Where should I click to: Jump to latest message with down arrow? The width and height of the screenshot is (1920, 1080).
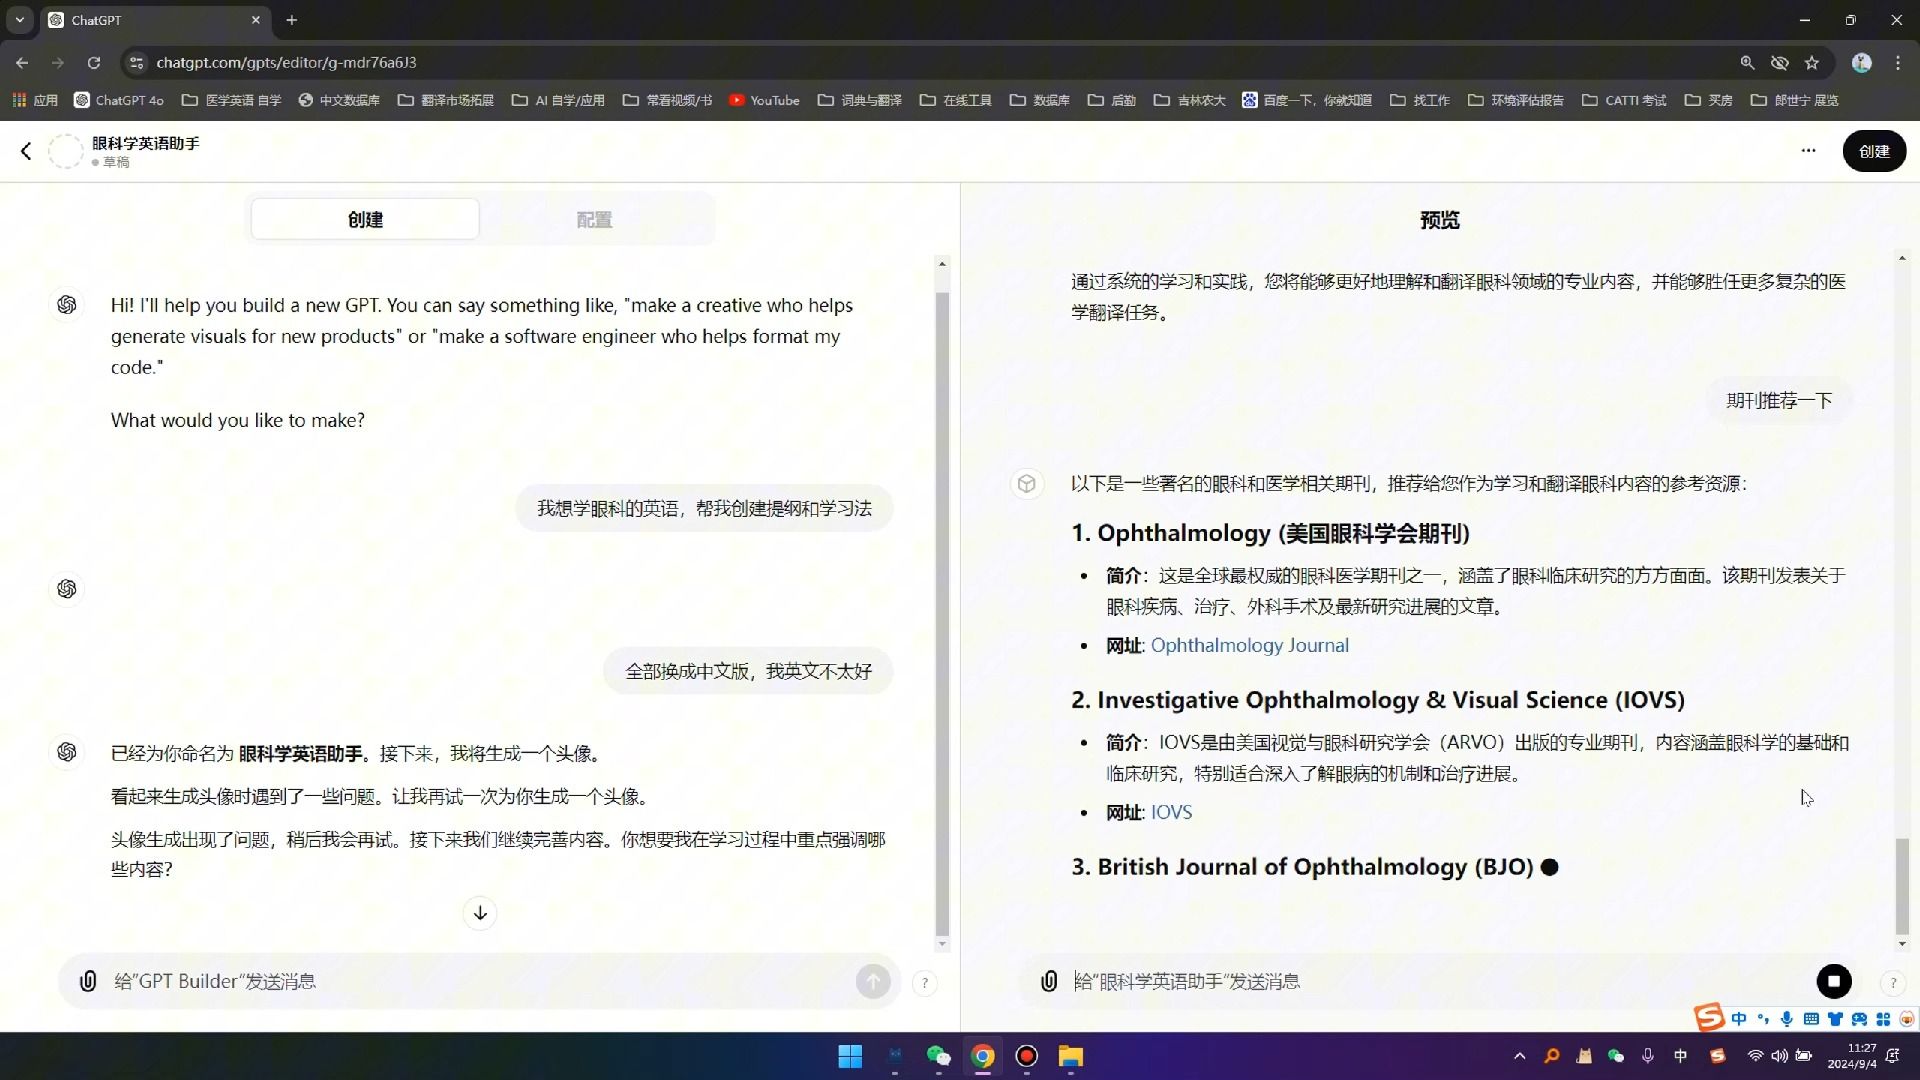point(480,913)
